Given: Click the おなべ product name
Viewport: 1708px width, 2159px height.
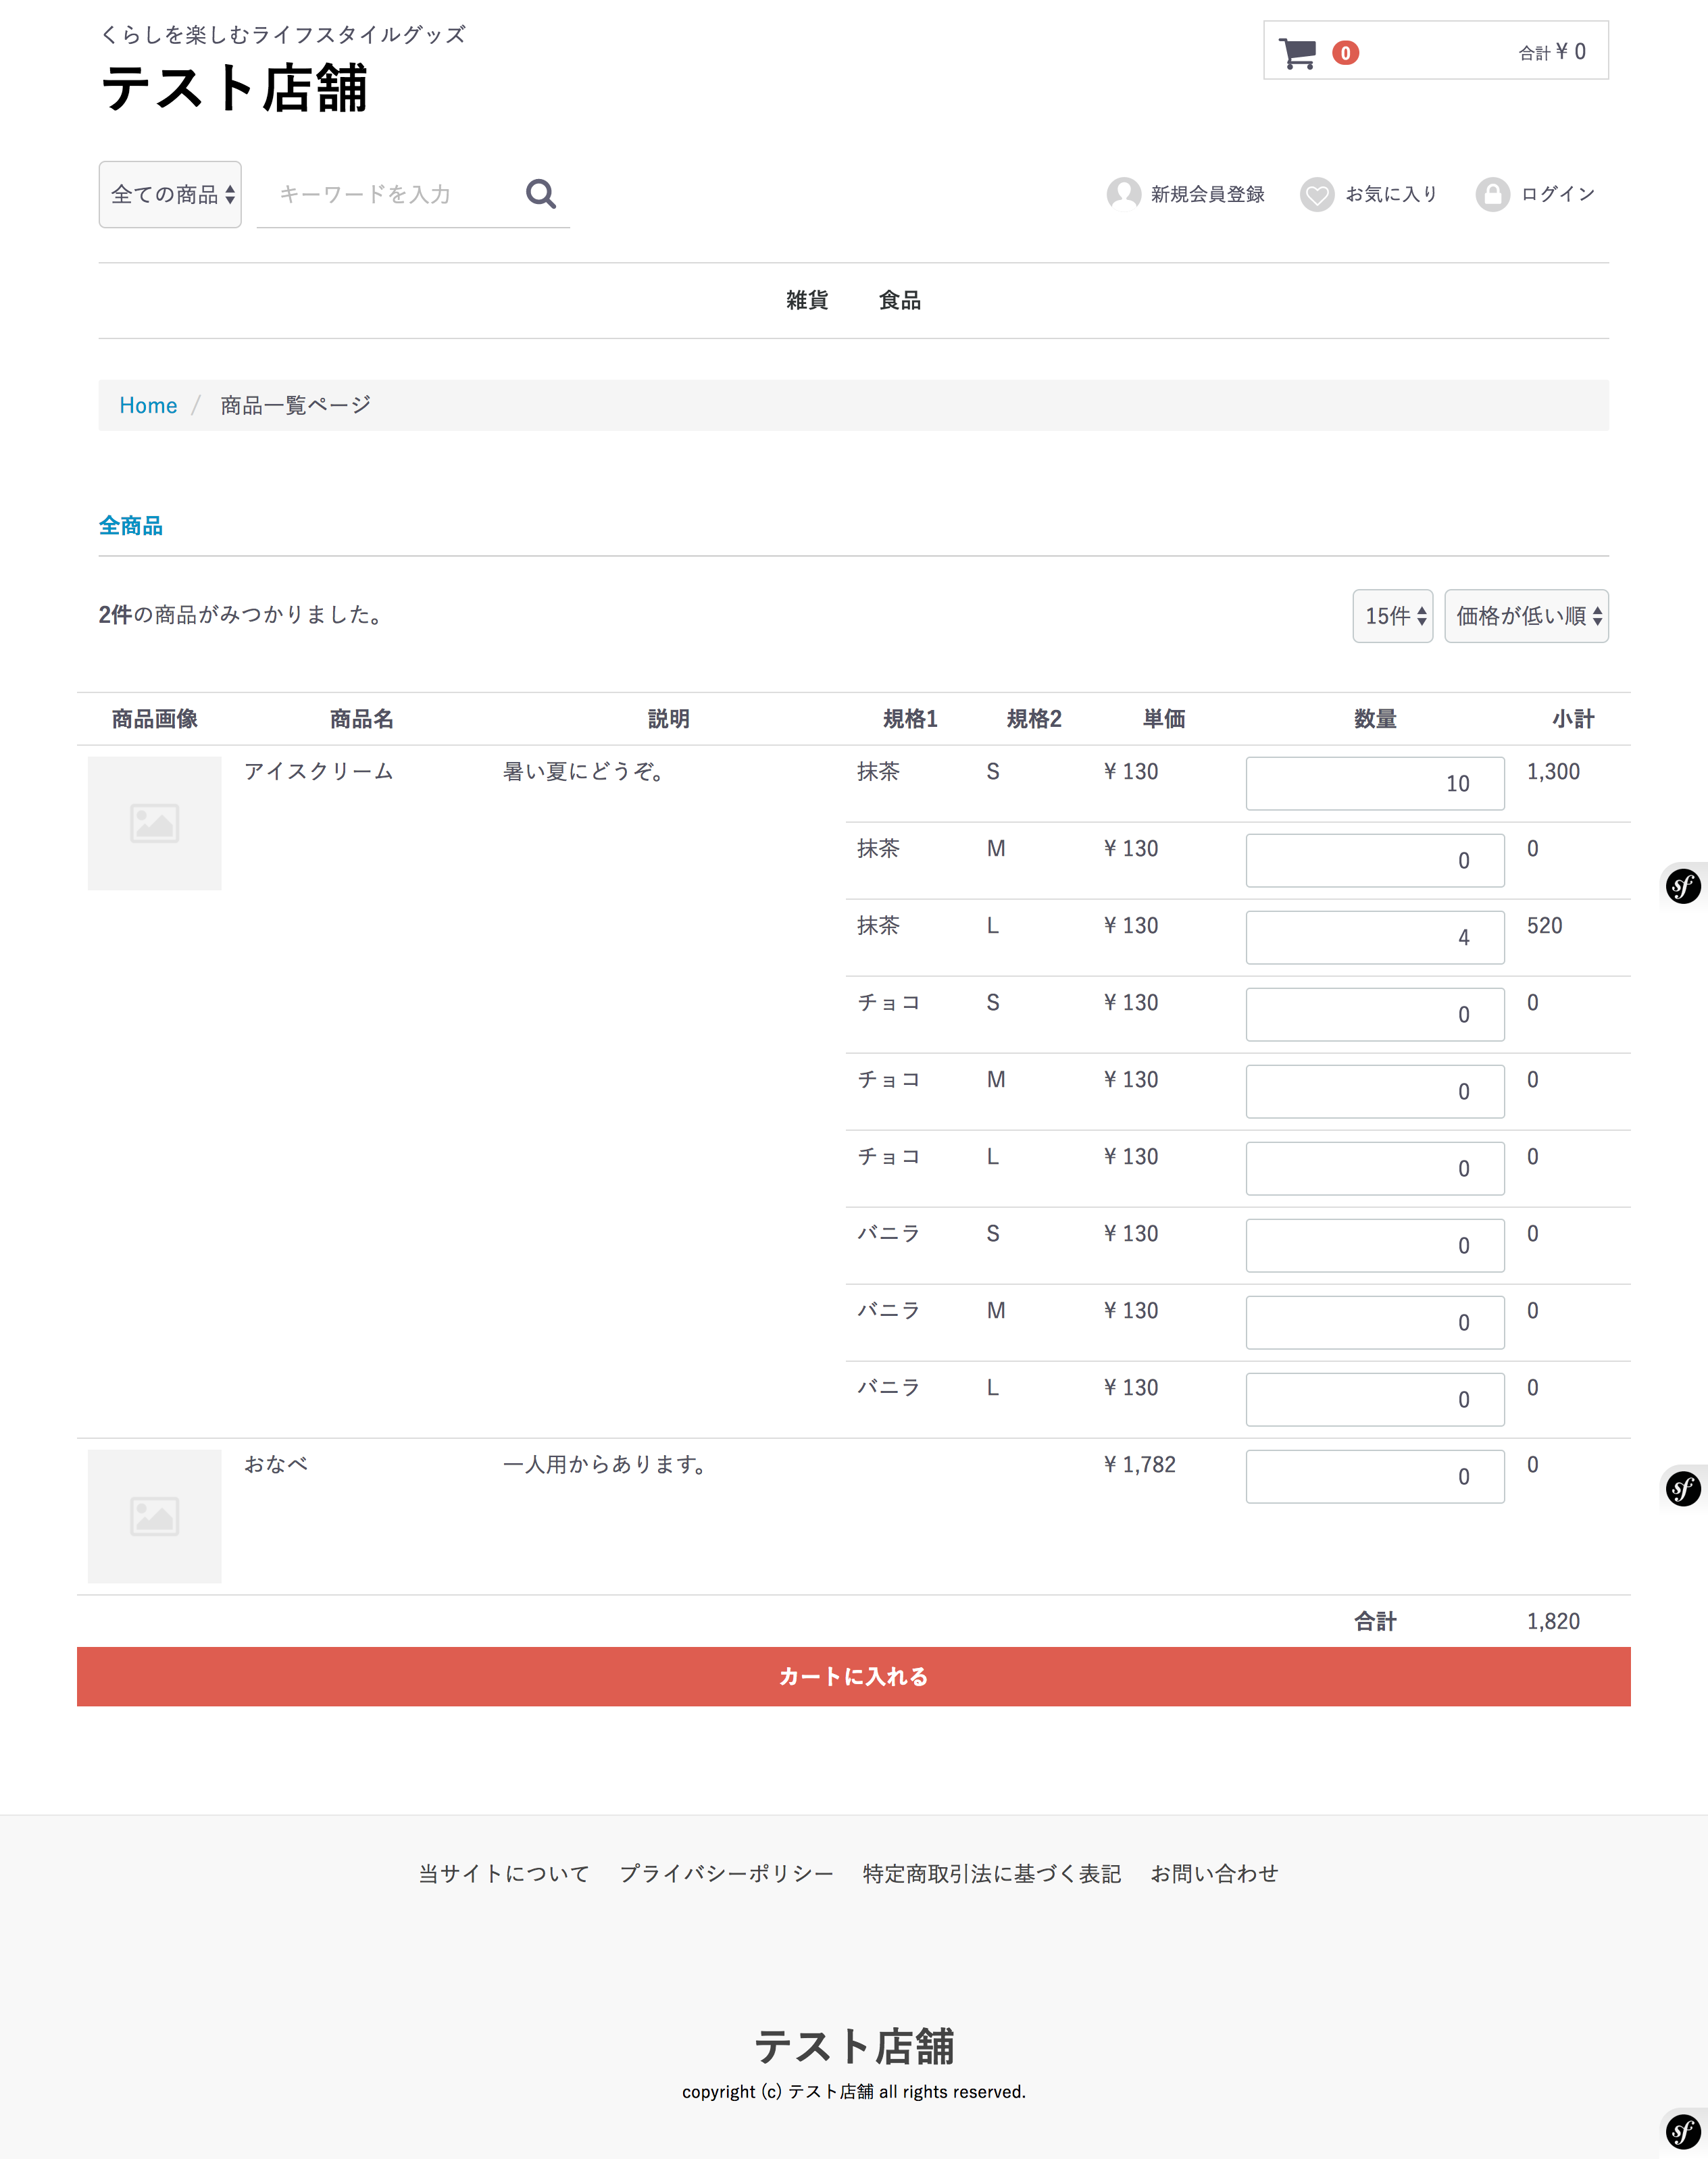Looking at the screenshot, I should click(276, 1464).
